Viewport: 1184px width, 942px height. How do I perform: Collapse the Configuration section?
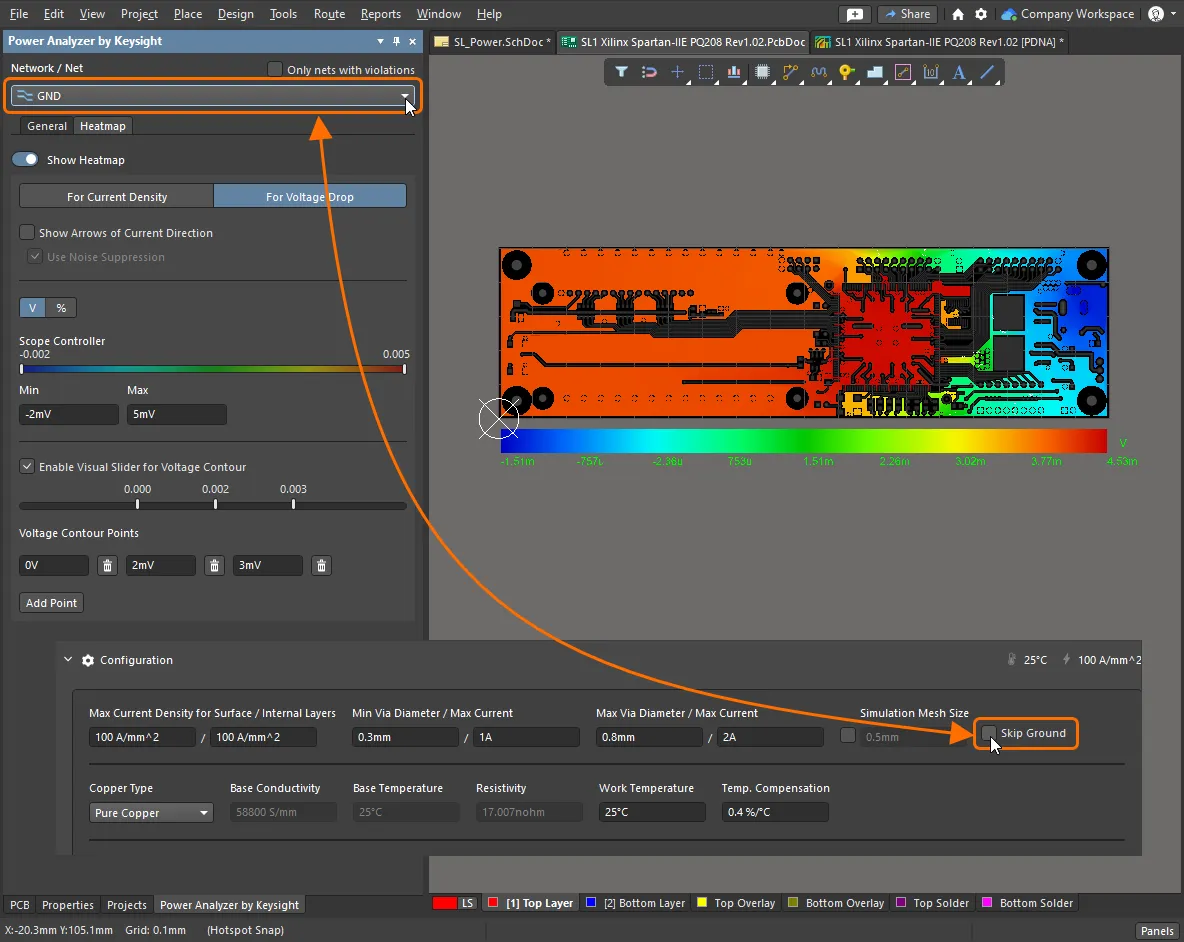pos(68,660)
